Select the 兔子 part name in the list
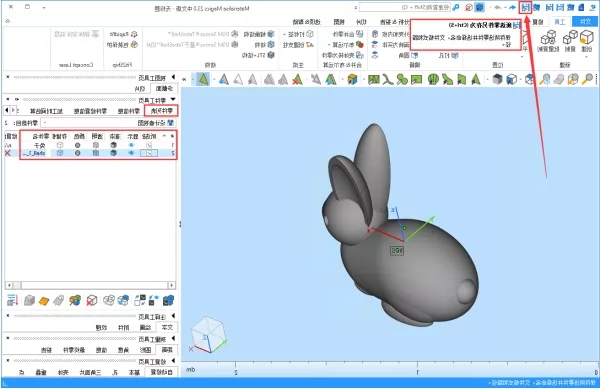Viewport: 600px width, 389px height. (39, 145)
